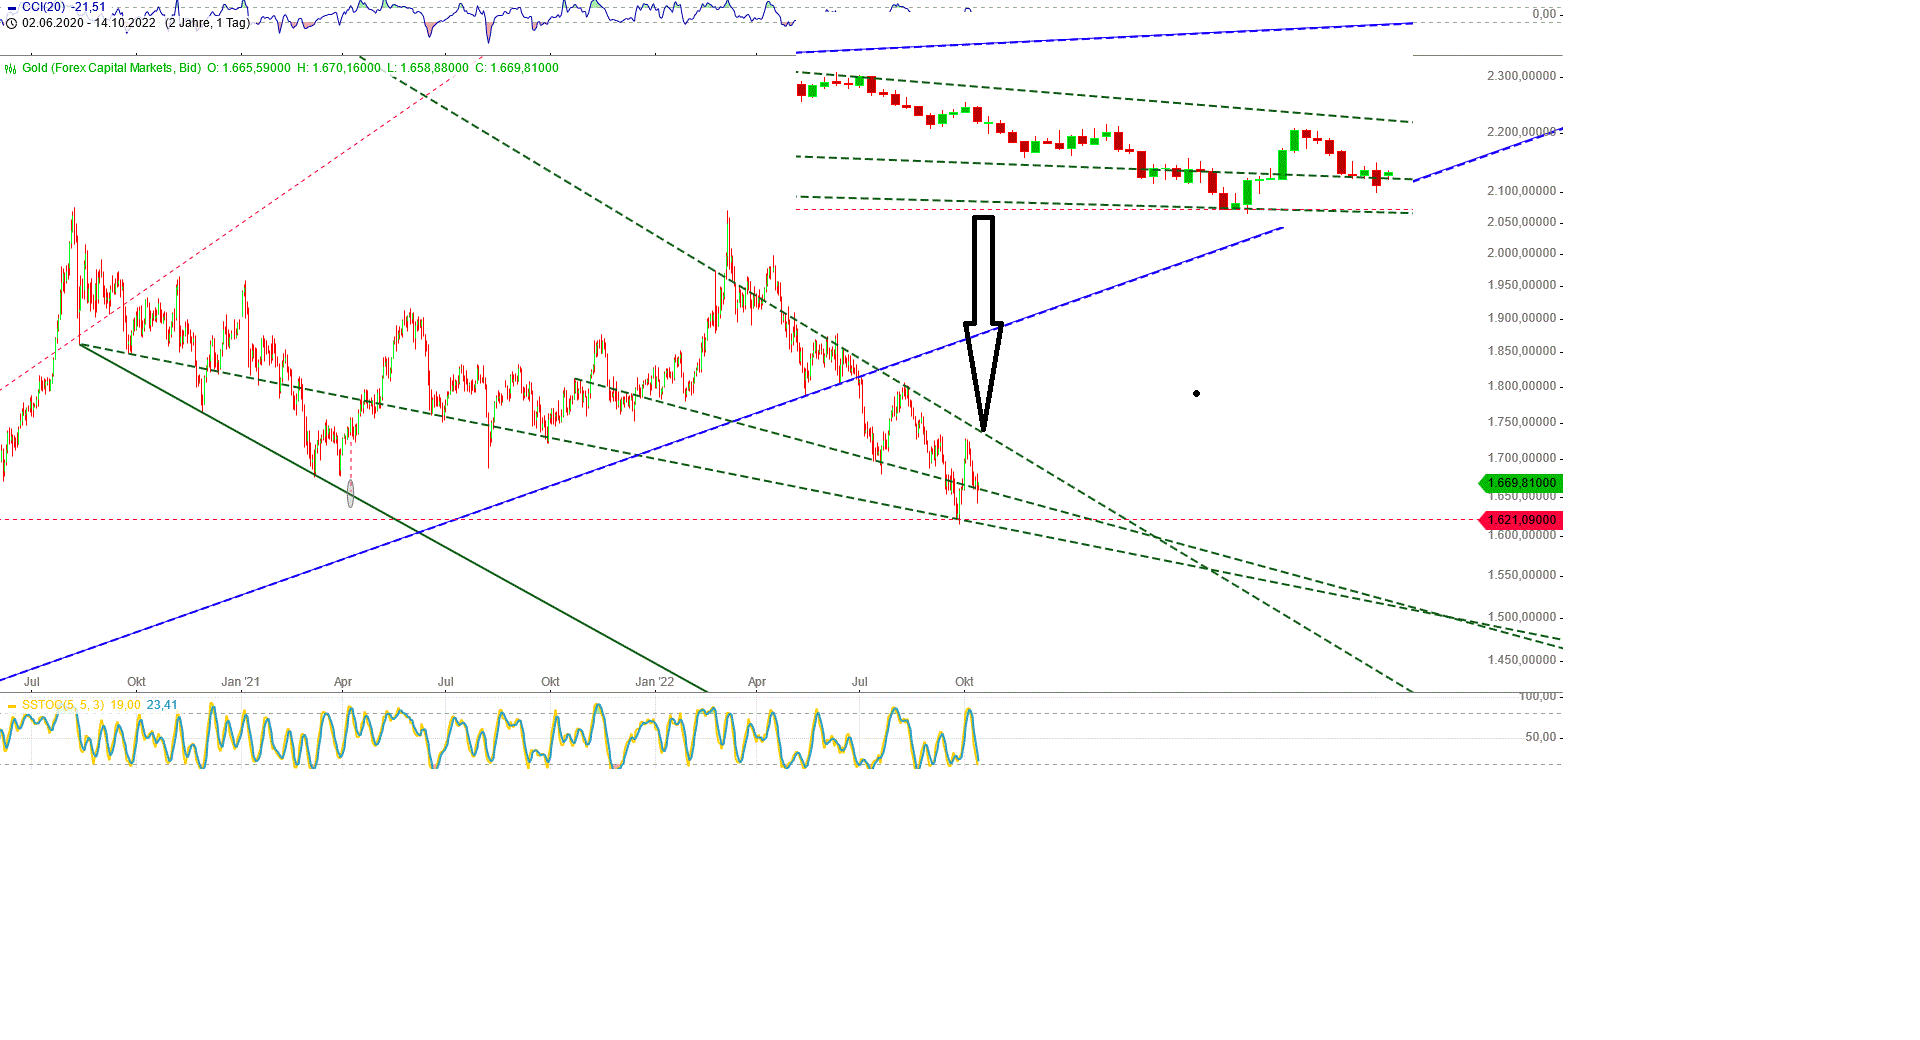
Task: Click the CCI(20) value -21,51
Action: 85,6
